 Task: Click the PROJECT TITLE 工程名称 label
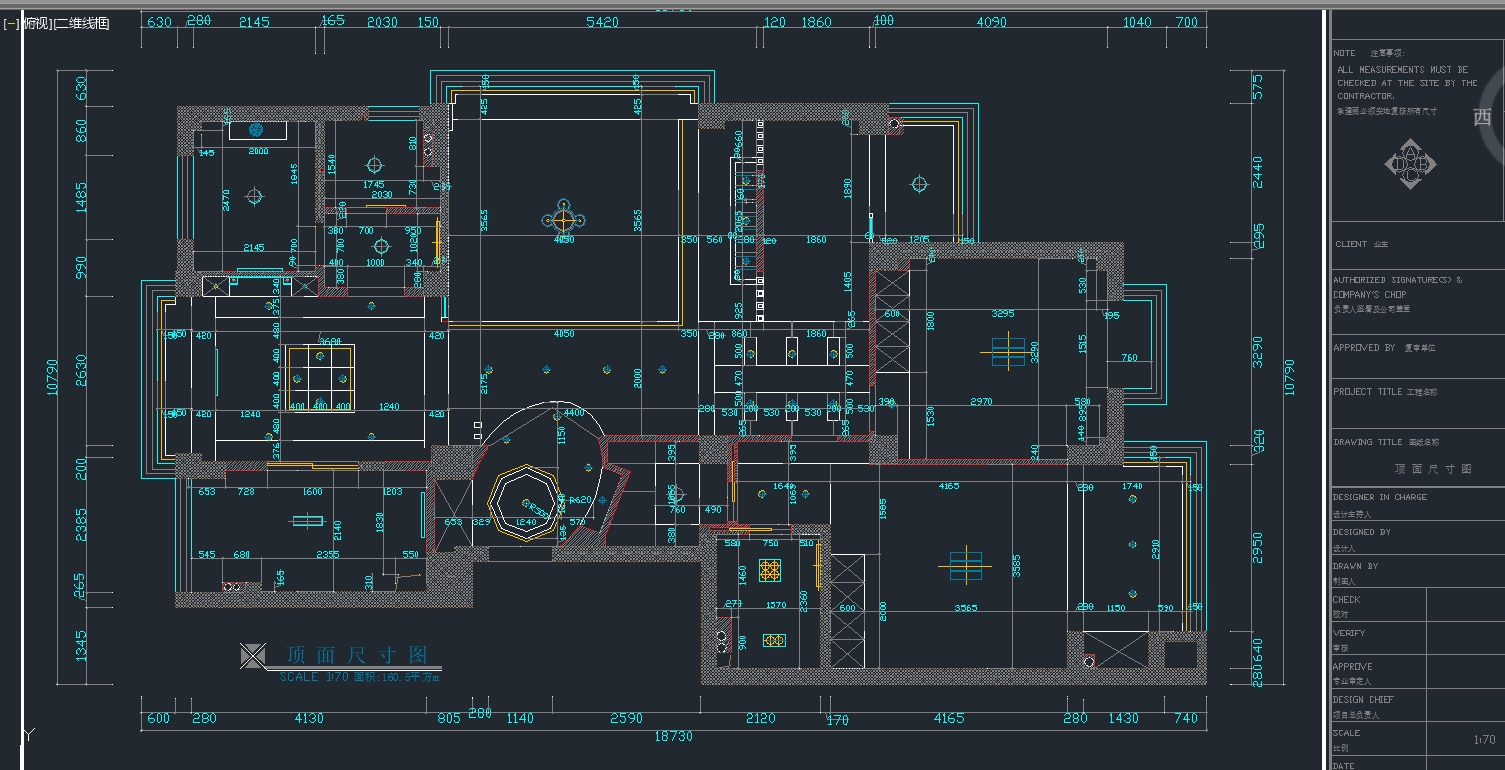(1386, 392)
